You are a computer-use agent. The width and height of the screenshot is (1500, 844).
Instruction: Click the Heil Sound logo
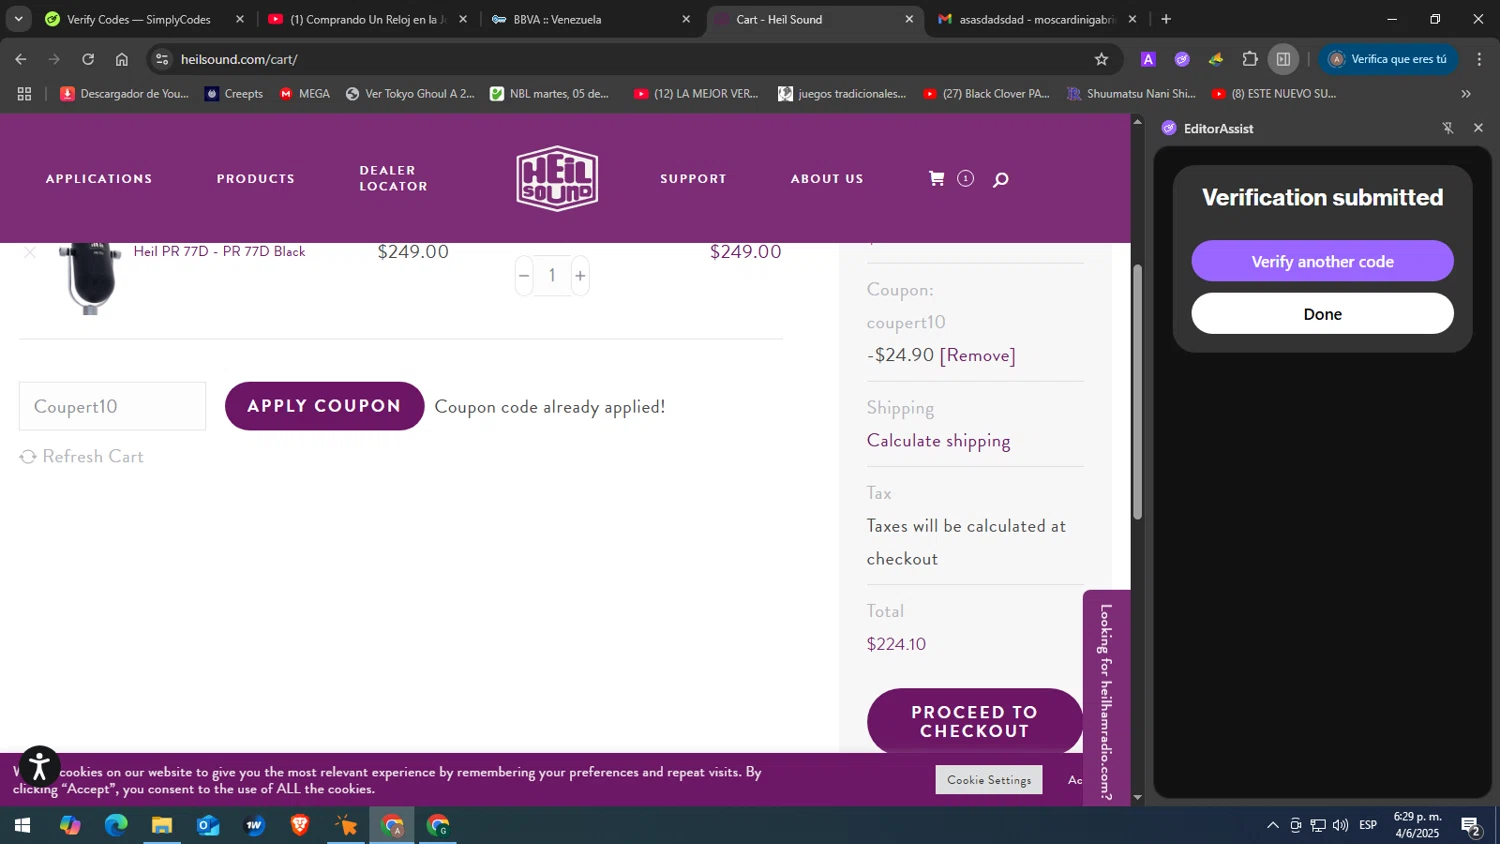click(x=557, y=178)
